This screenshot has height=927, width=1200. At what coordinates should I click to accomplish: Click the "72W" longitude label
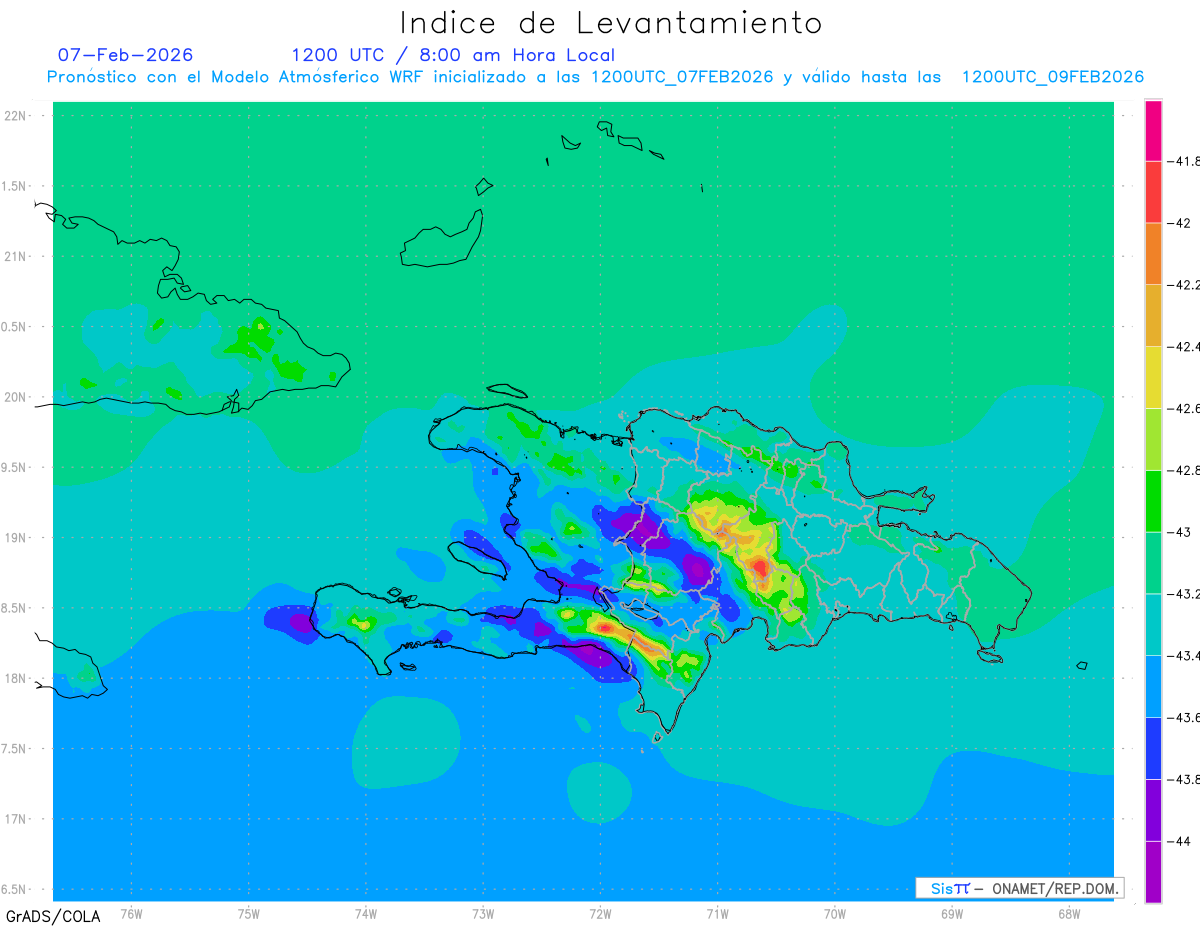[600, 913]
